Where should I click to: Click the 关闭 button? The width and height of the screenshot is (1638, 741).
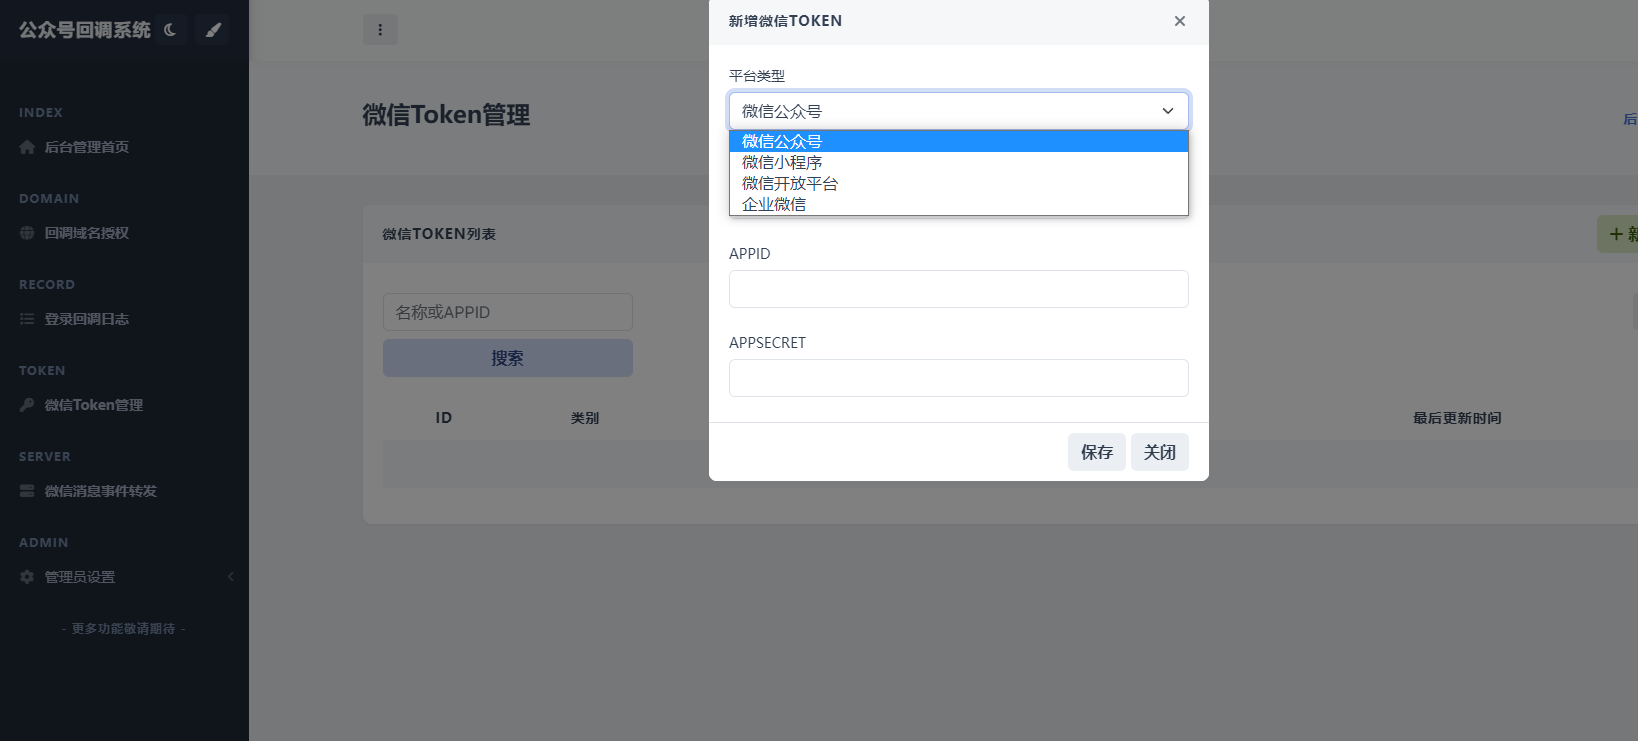(1160, 452)
